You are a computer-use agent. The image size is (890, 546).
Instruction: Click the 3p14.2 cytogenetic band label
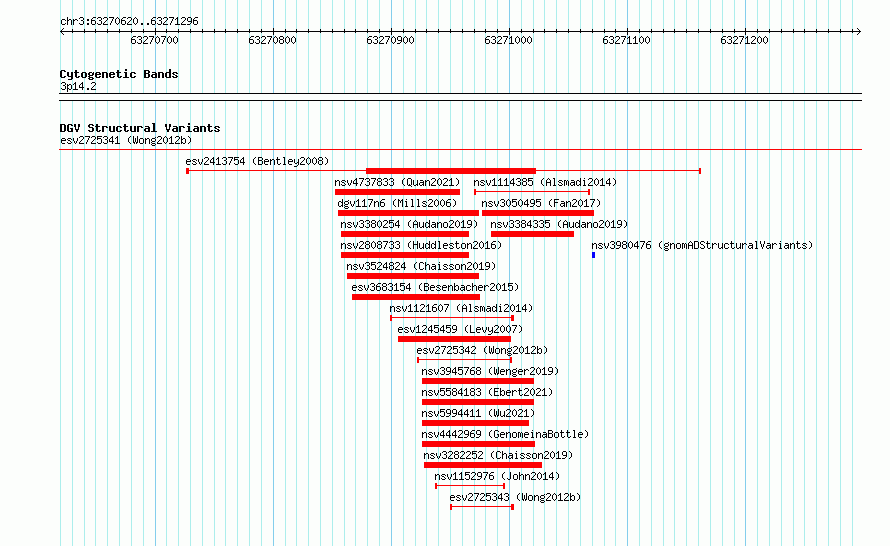(x=78, y=86)
